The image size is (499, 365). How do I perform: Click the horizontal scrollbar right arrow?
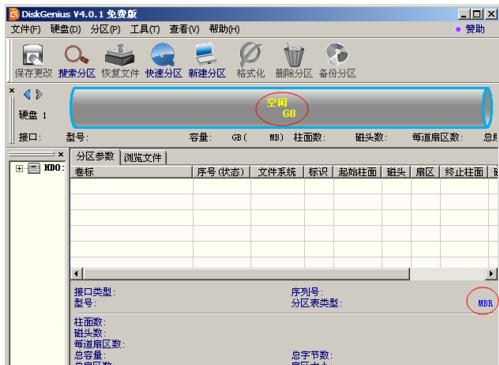pyautogui.click(x=491, y=274)
